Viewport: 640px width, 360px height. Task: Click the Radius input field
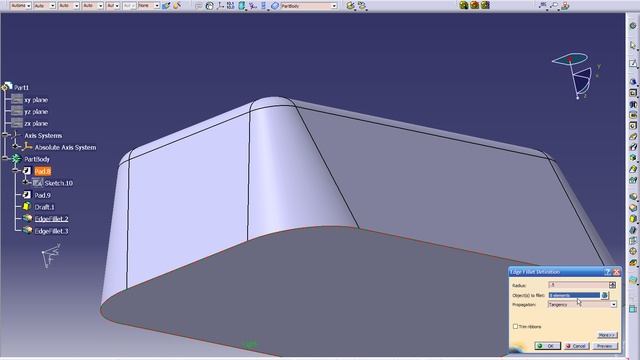578,285
